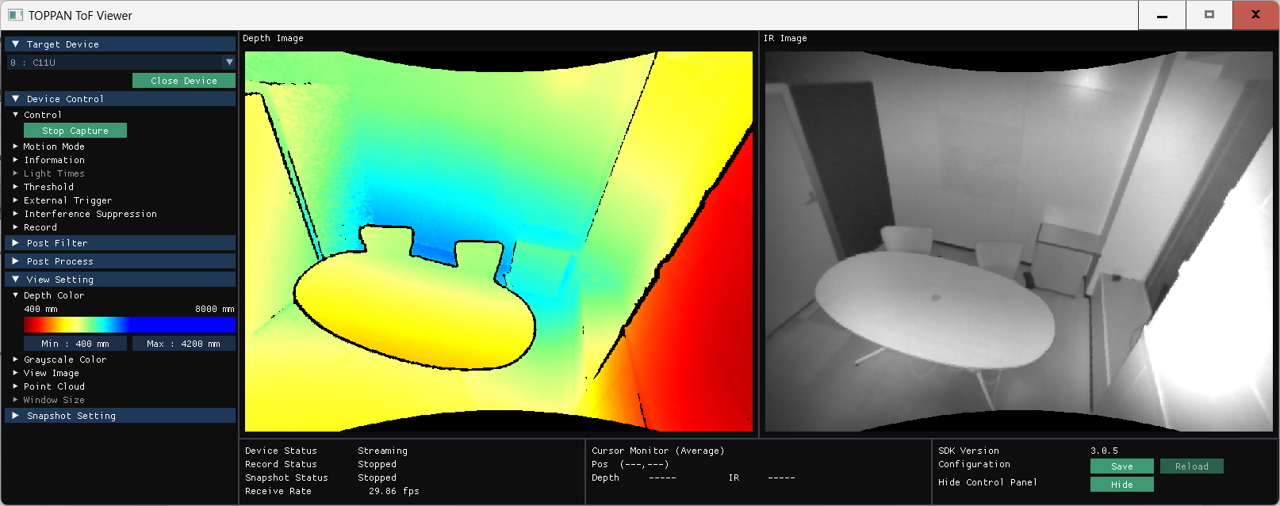Expand Interference Suppression options

pyautogui.click(x=90, y=214)
